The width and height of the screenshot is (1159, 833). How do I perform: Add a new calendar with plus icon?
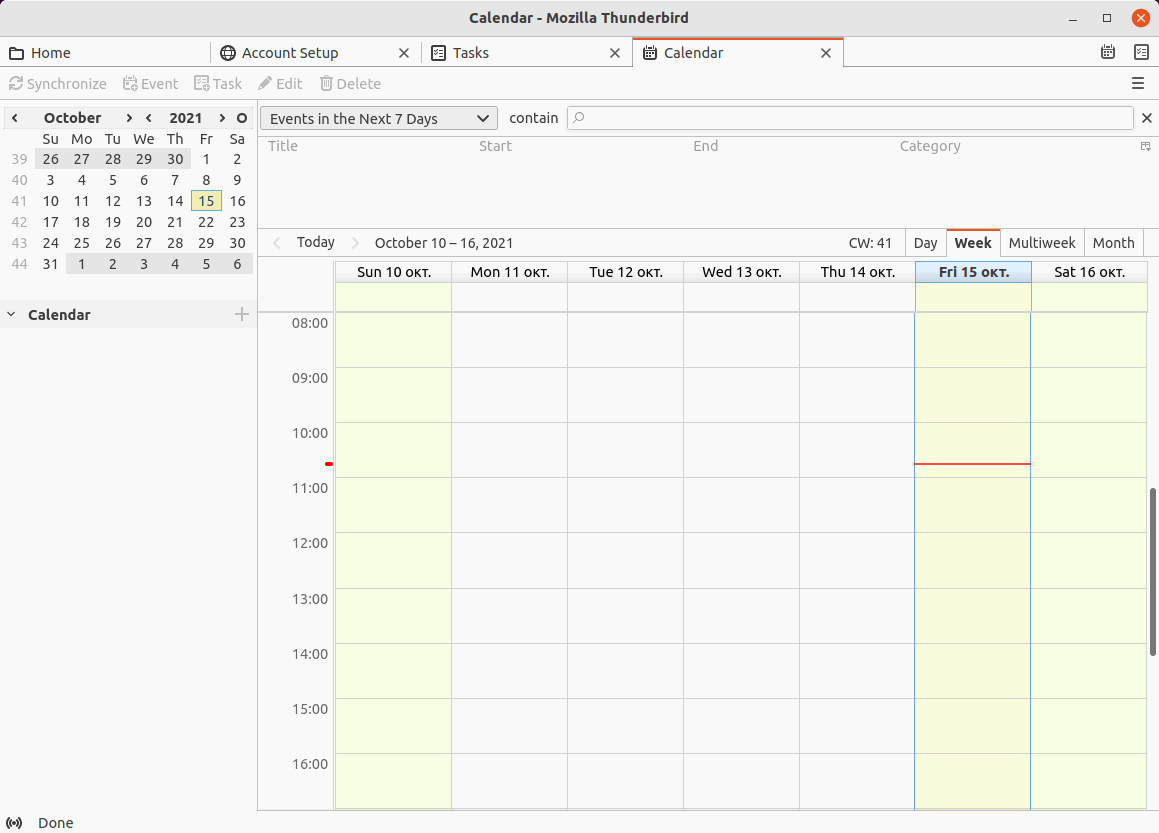pyautogui.click(x=242, y=314)
